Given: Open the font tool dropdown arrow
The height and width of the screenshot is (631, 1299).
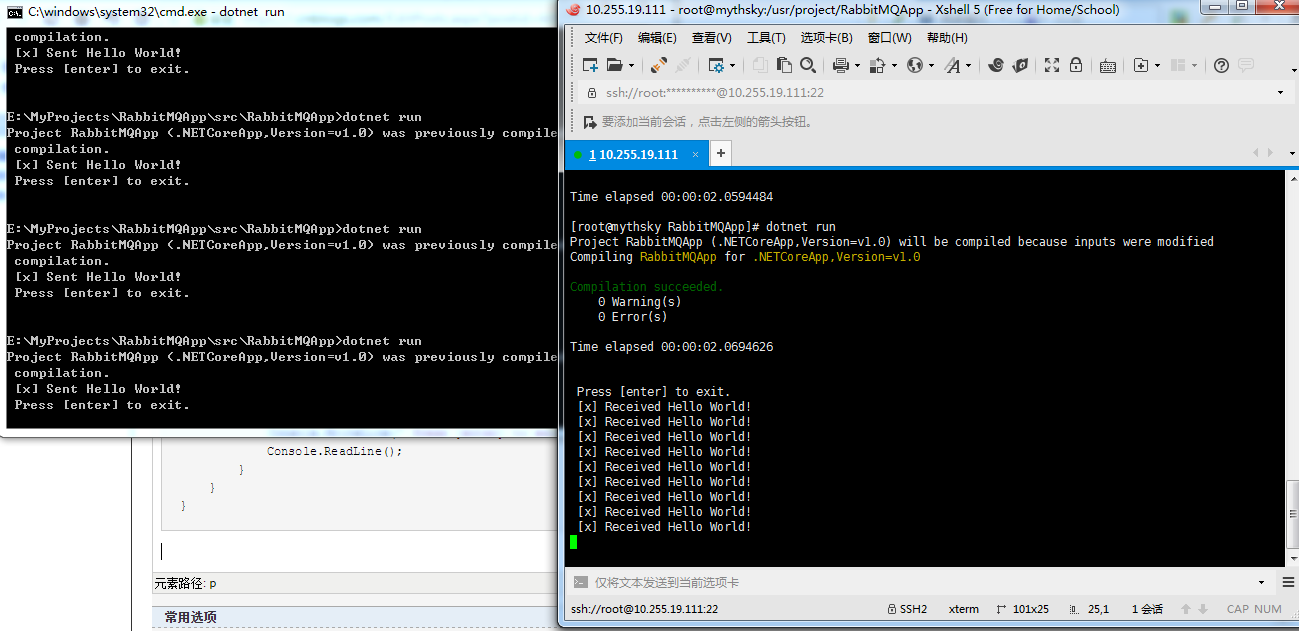Looking at the screenshot, I should tap(968, 64).
